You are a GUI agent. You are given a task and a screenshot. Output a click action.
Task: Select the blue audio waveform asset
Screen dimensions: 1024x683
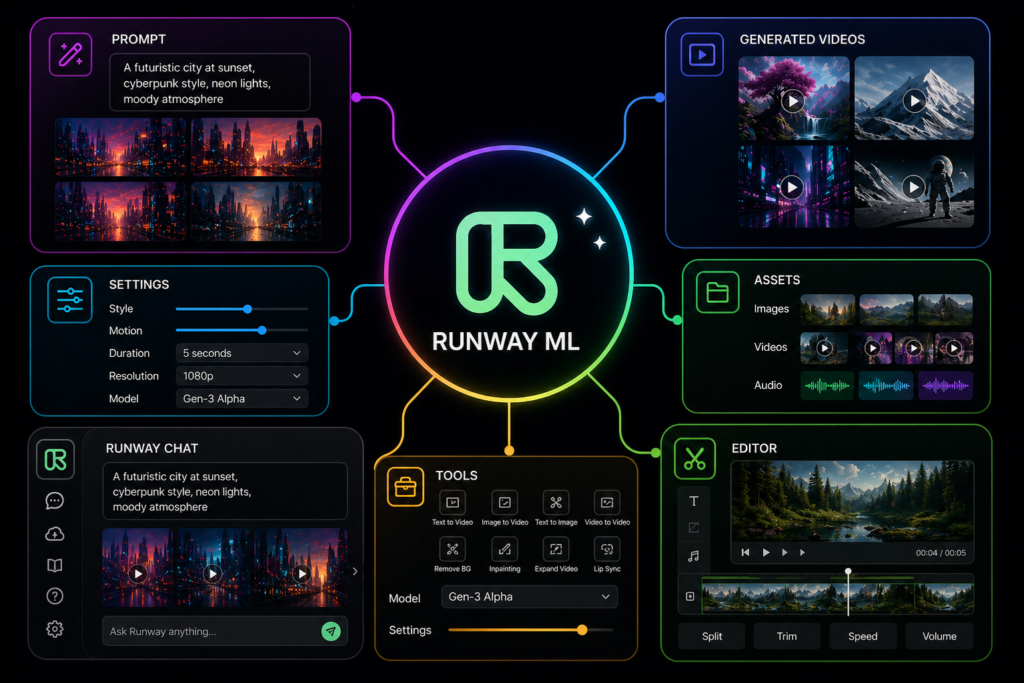(886, 385)
